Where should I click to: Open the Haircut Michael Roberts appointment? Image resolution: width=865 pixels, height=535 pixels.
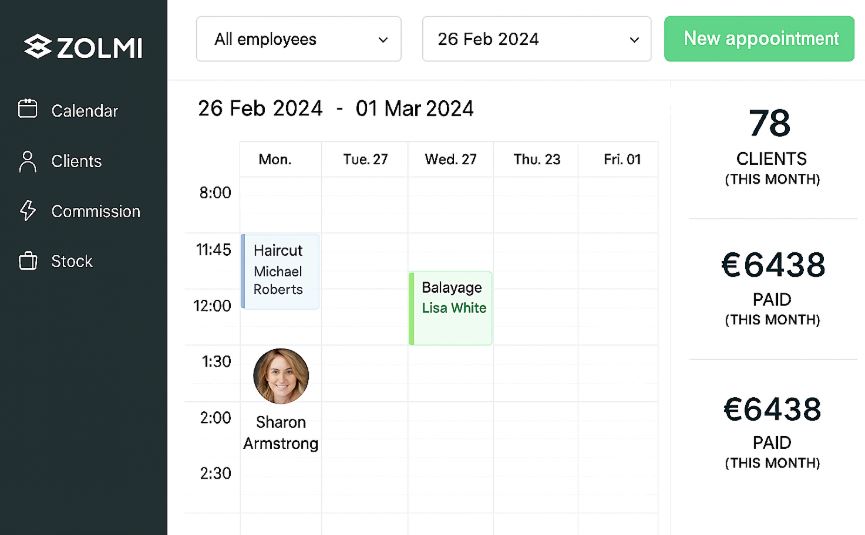tap(280, 271)
